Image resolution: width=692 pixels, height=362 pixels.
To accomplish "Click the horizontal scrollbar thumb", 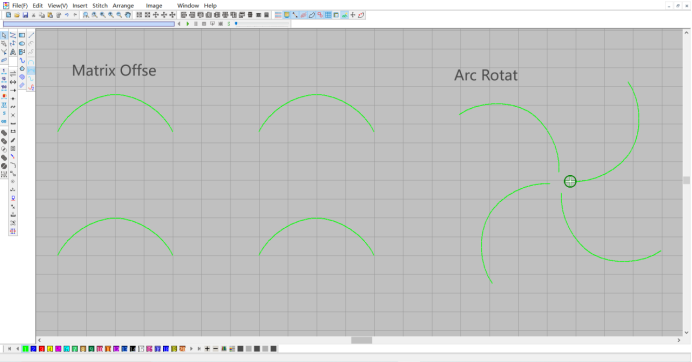I will [361, 340].
